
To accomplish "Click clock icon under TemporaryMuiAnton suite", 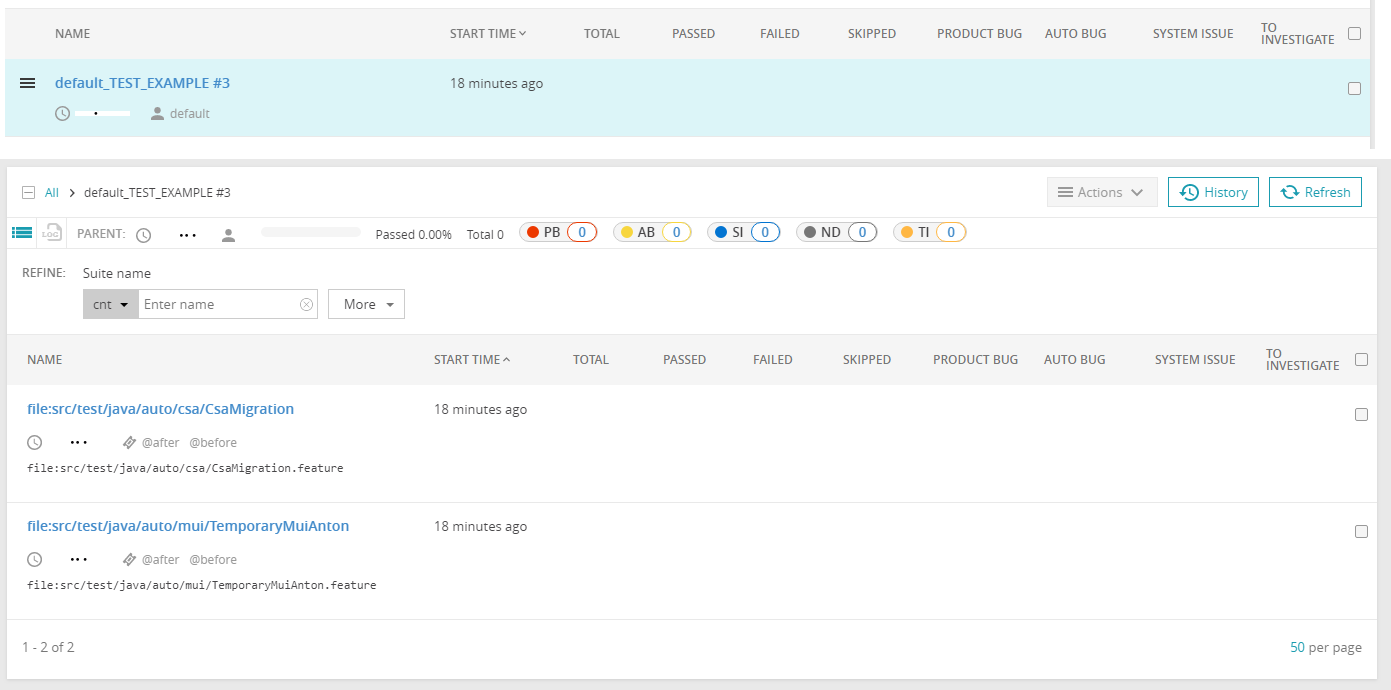I will click(34, 559).
